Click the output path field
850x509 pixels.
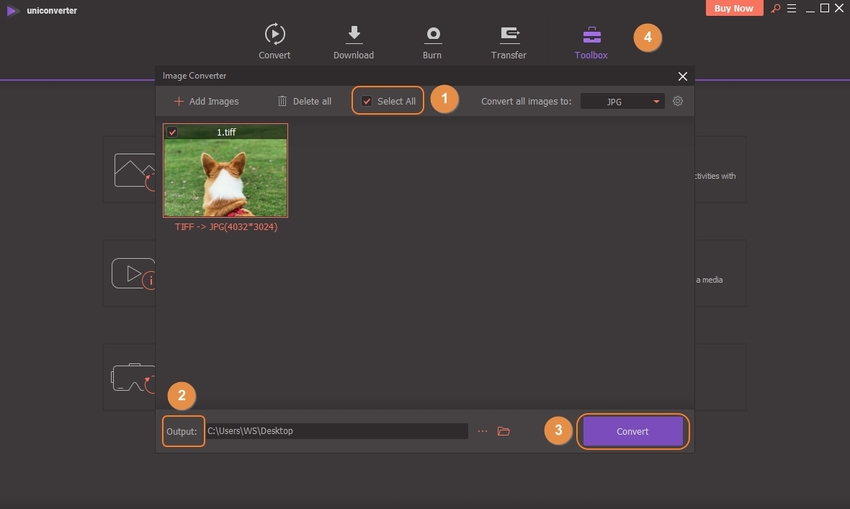pos(335,431)
